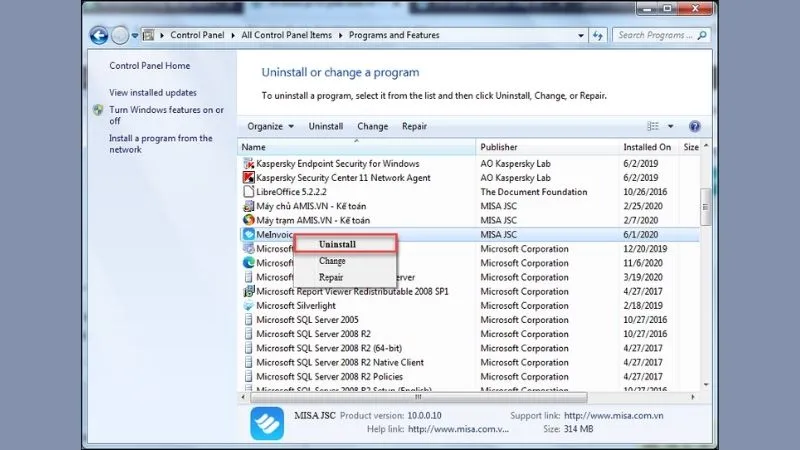Viewport: 800px width, 450px height.
Task: Click the vertical scrollbar up arrow
Action: pyautogui.click(x=706, y=146)
